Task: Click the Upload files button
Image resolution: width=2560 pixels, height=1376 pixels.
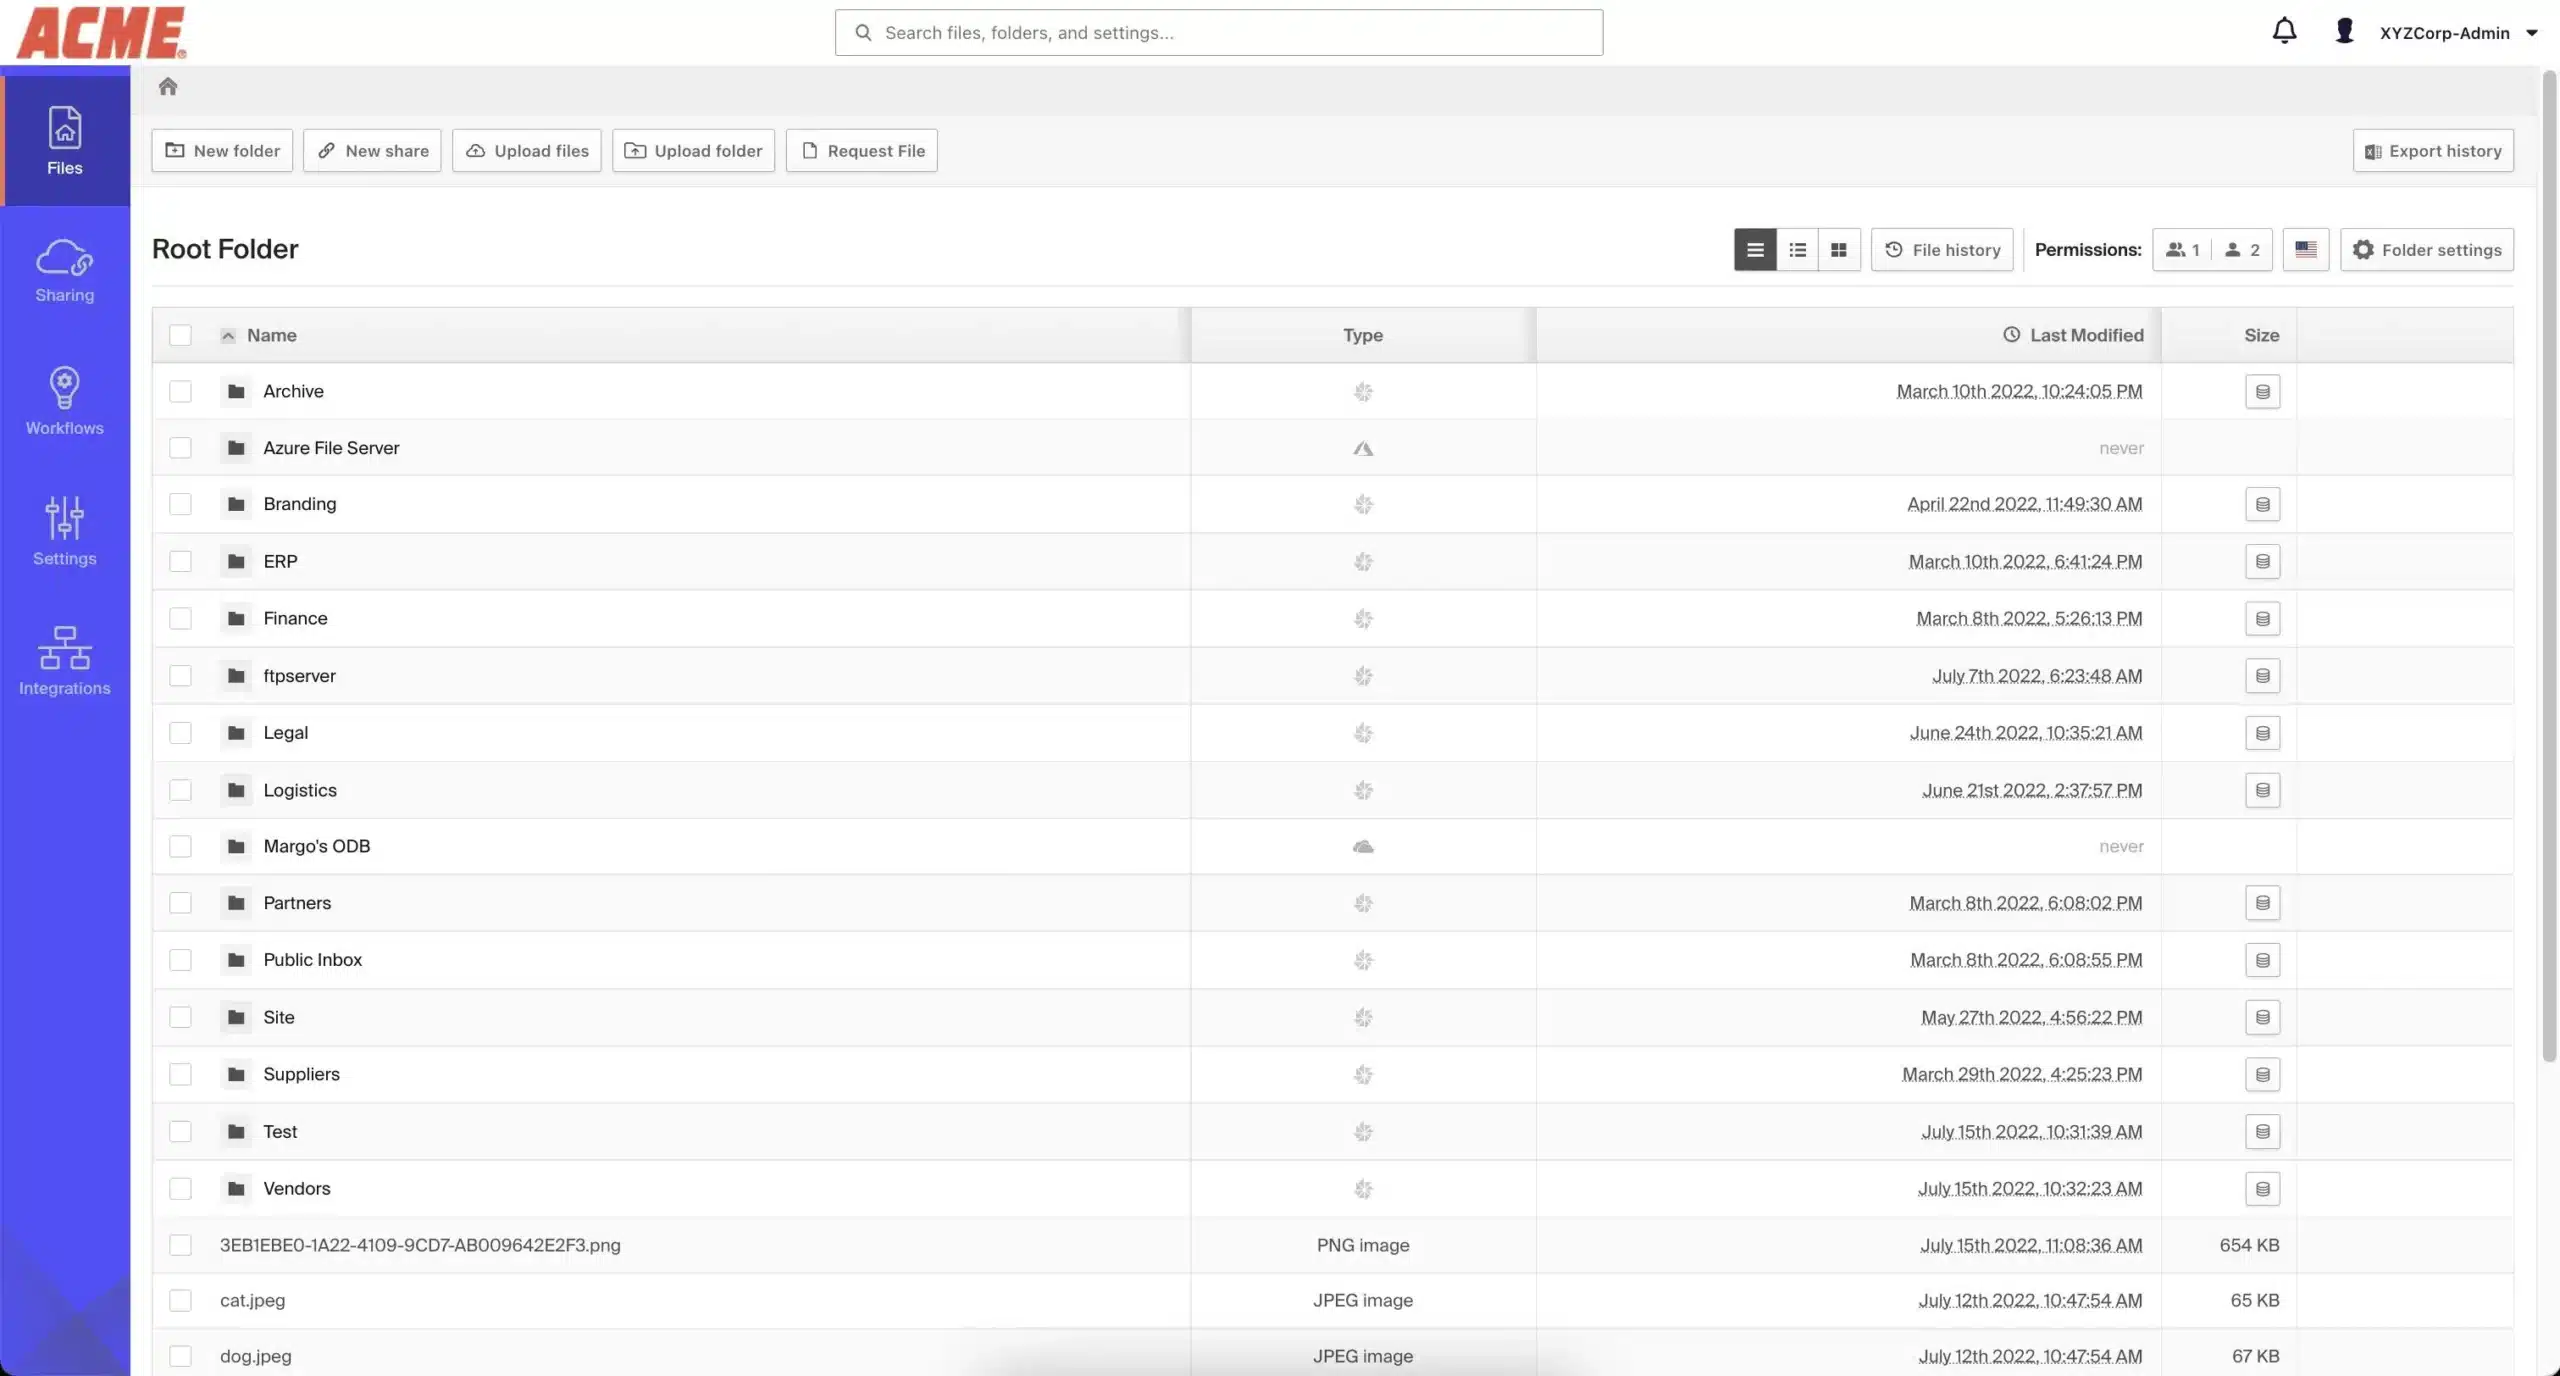Action: [x=527, y=150]
